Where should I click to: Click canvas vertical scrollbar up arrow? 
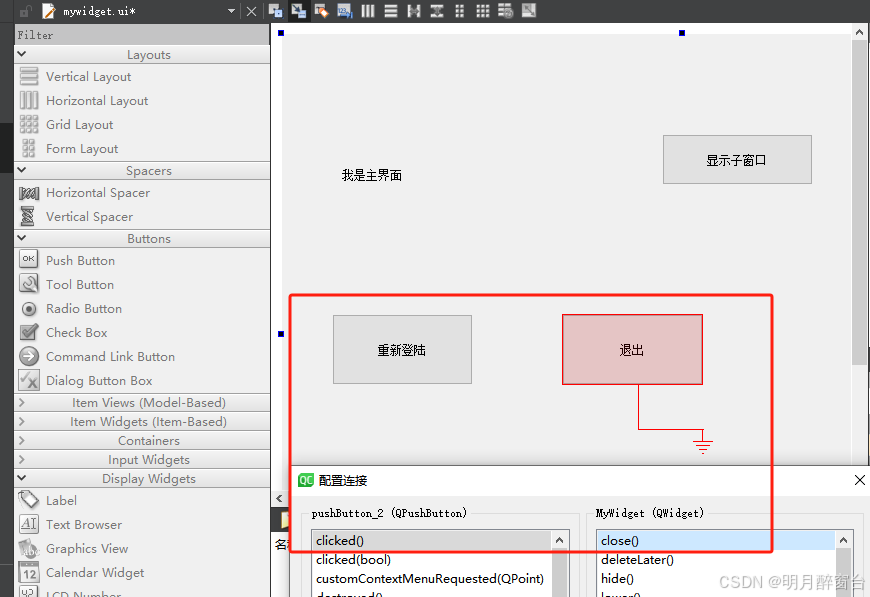click(859, 32)
